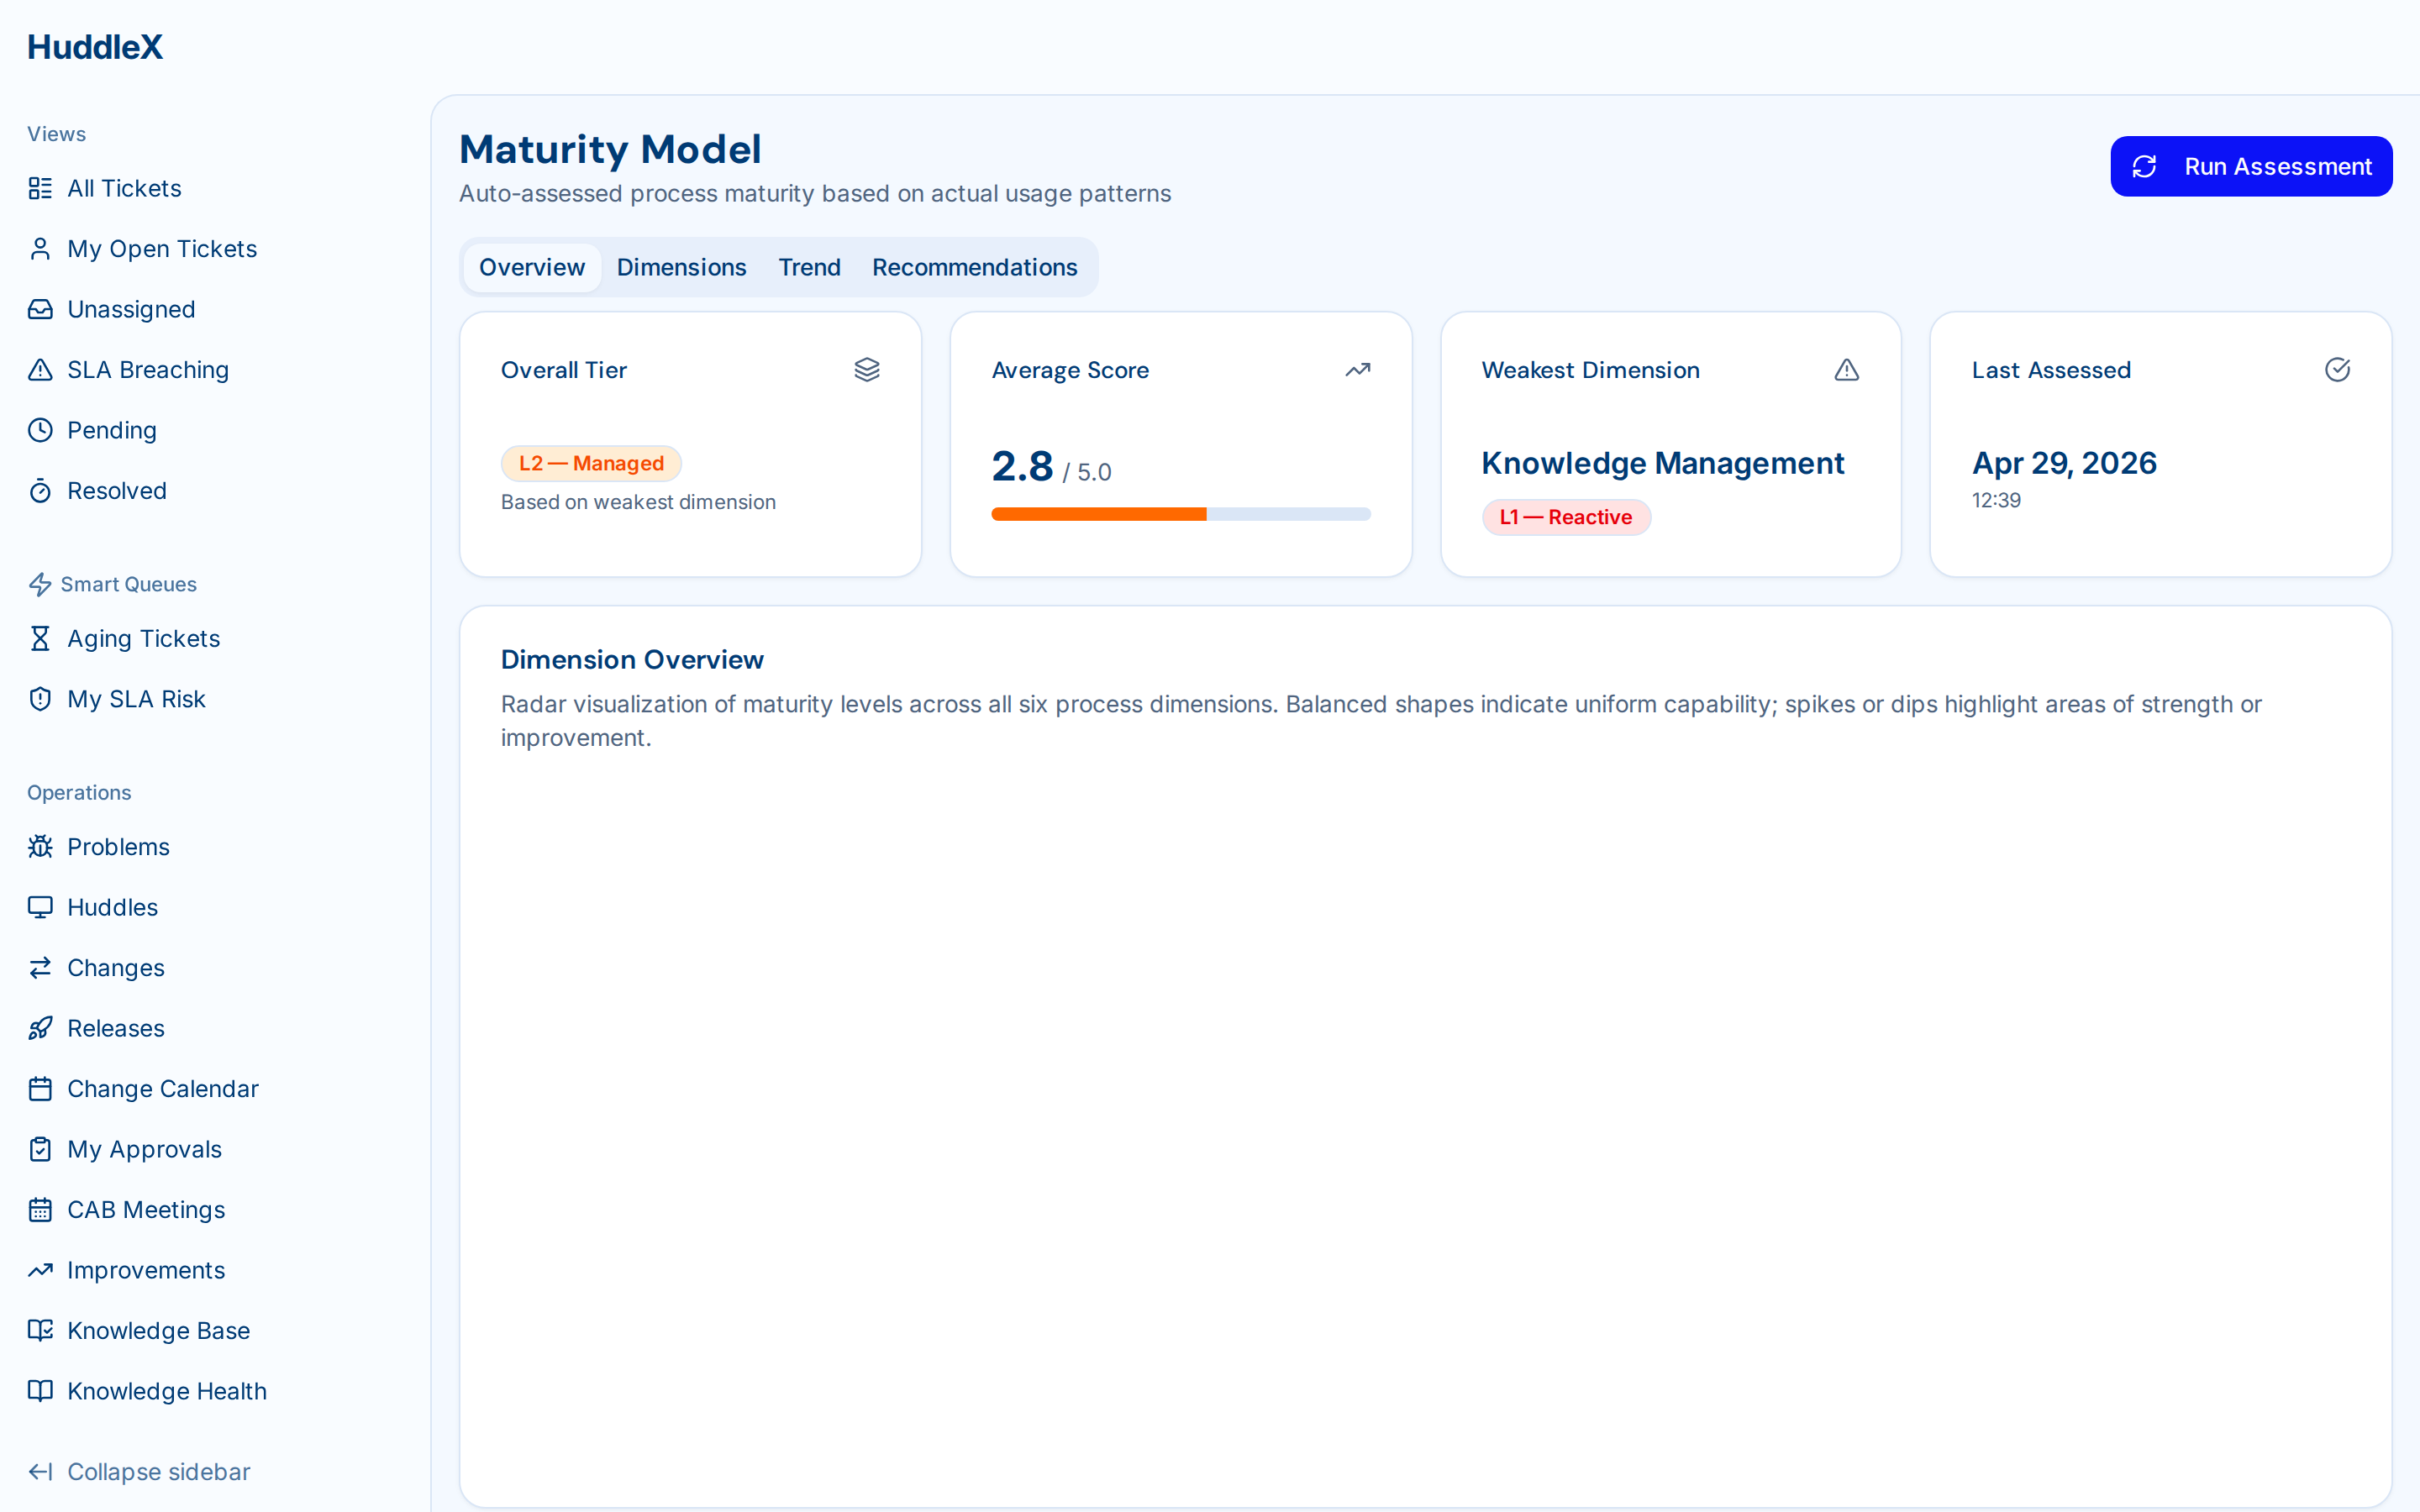Click the Collapse sidebar arrow icon
Viewport: 2420px width, 1512px height.
click(x=40, y=1472)
